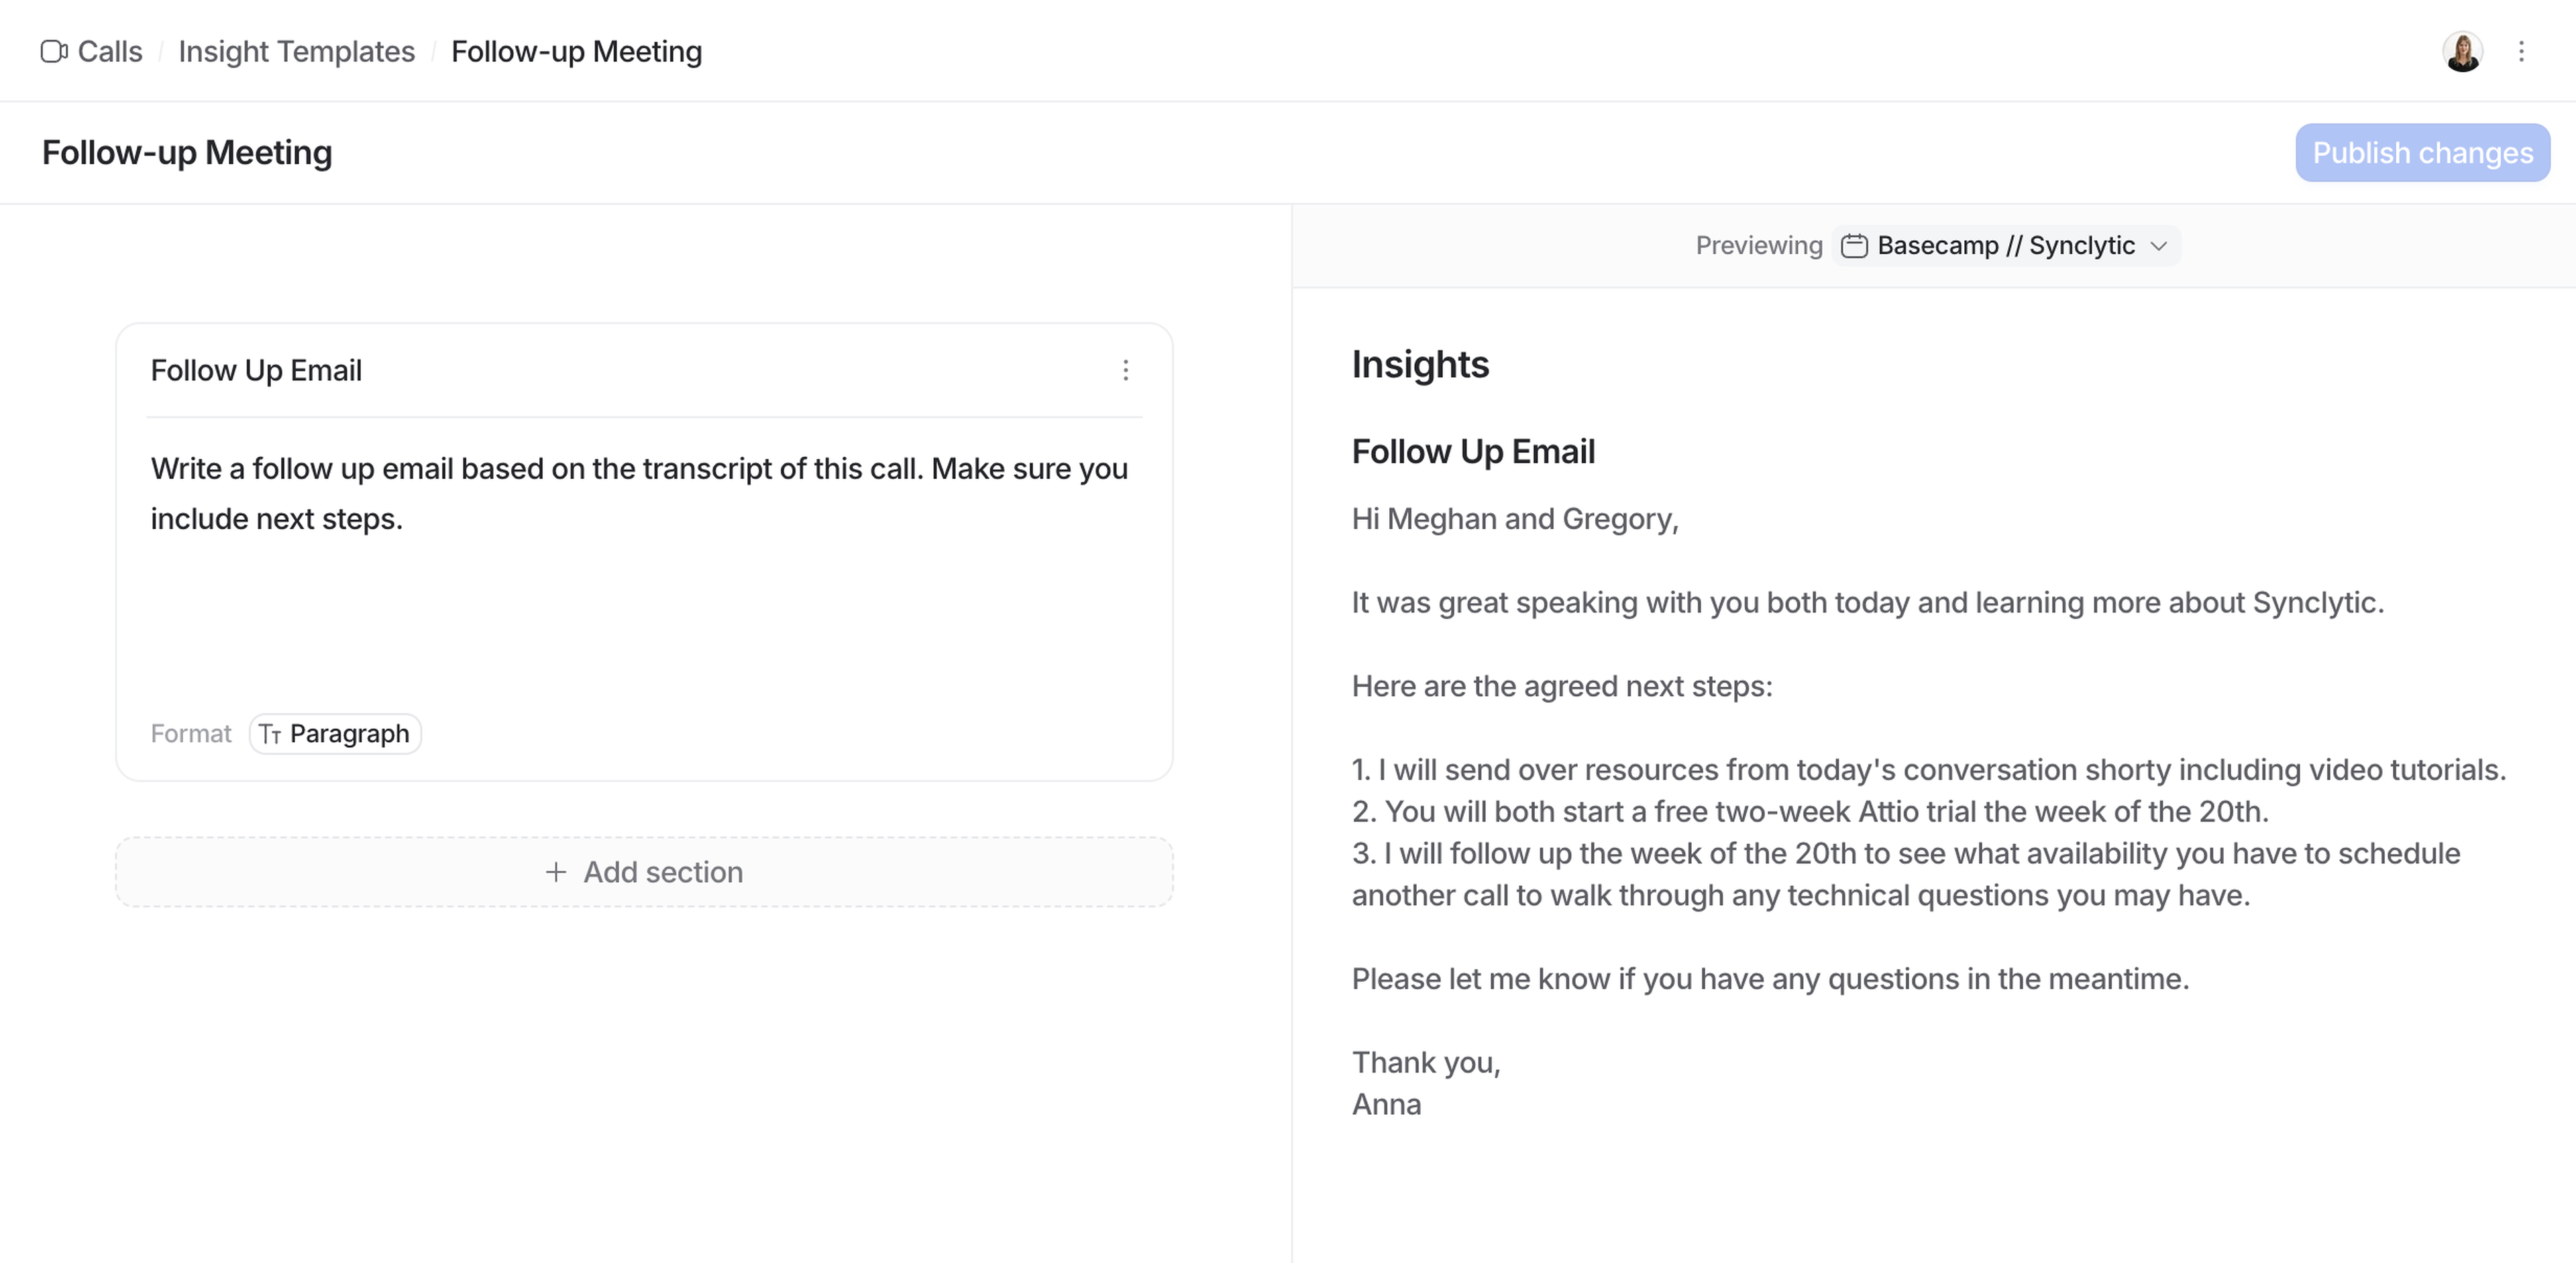Click the Insights preview heading
Viewport: 2576px width, 1263px height.
(x=1420, y=365)
